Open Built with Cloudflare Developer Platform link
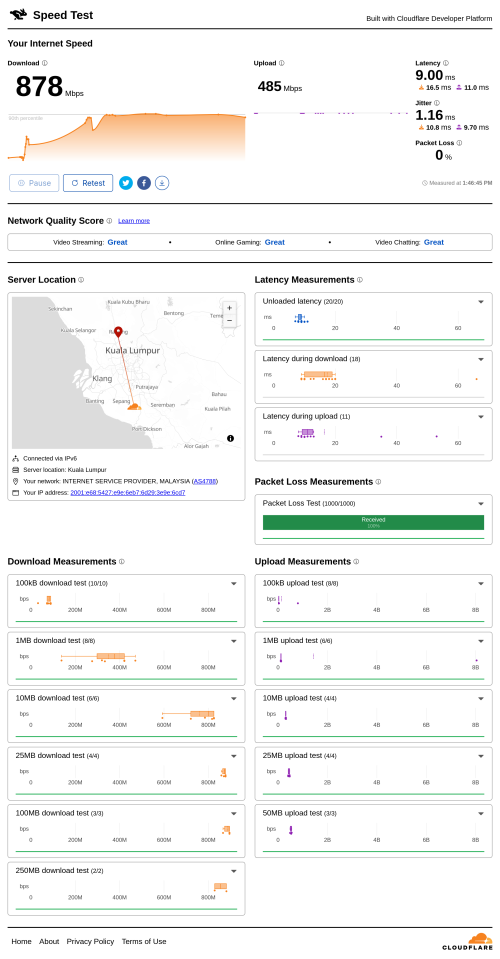The height and width of the screenshot is (959, 500). (x=429, y=18)
